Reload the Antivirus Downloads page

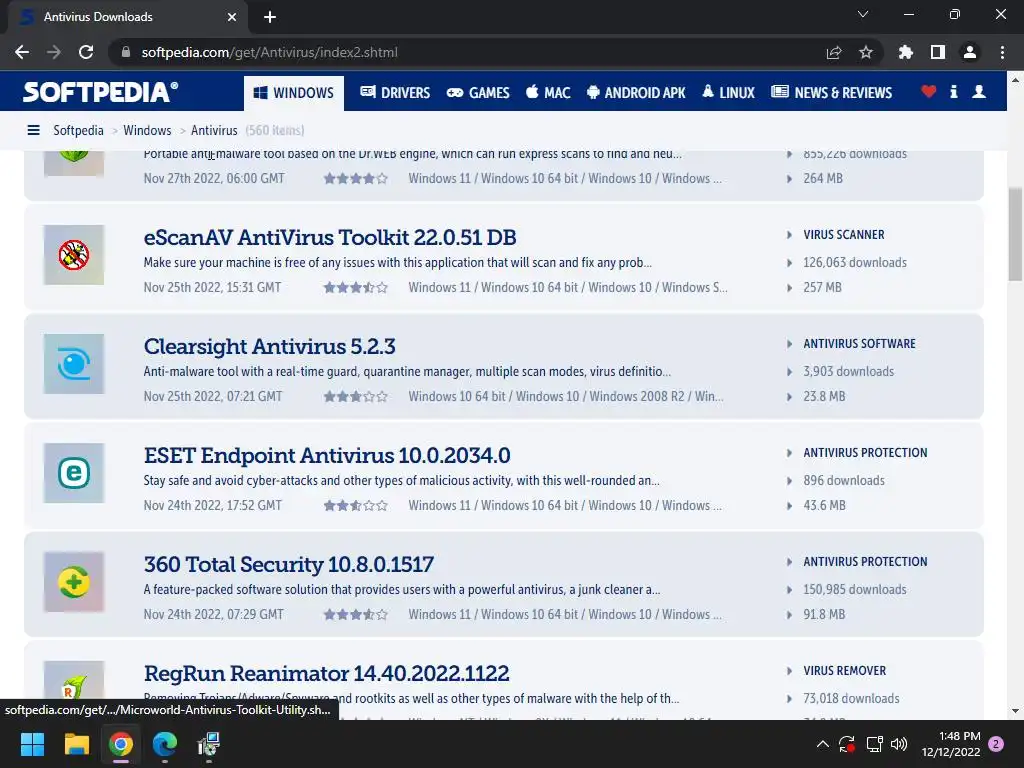86,52
